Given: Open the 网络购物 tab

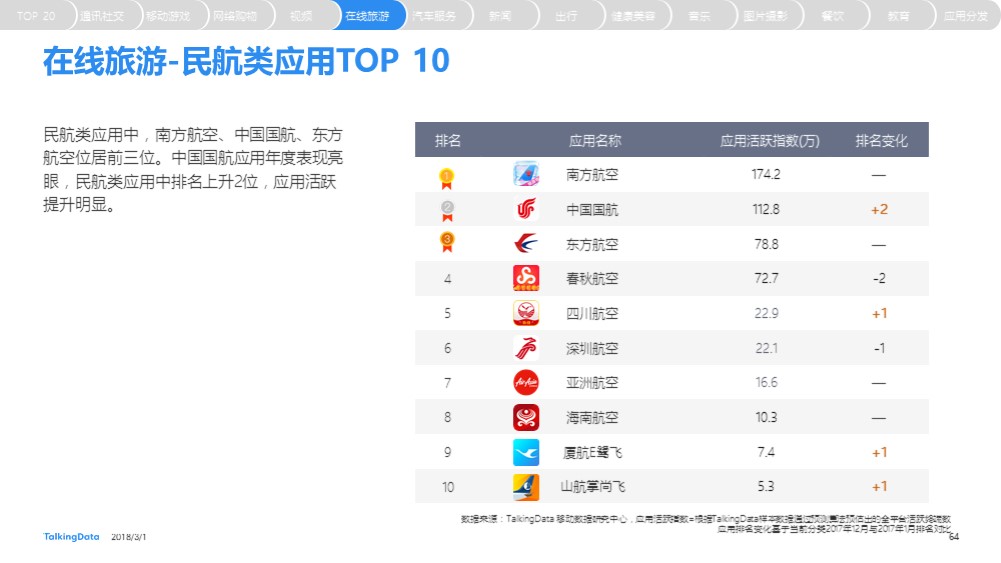Looking at the screenshot, I should click(x=234, y=15).
